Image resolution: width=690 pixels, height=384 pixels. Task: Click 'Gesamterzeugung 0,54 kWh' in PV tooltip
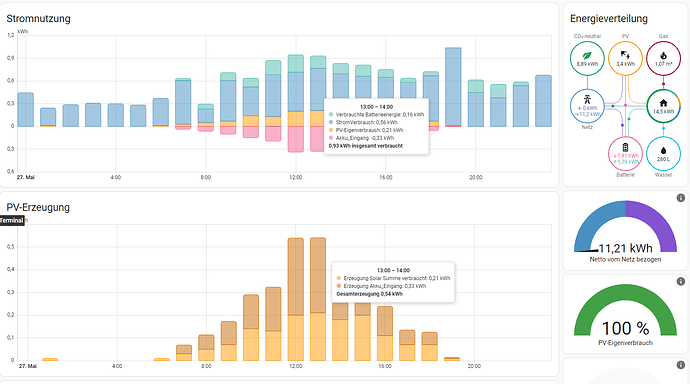[x=369, y=294]
